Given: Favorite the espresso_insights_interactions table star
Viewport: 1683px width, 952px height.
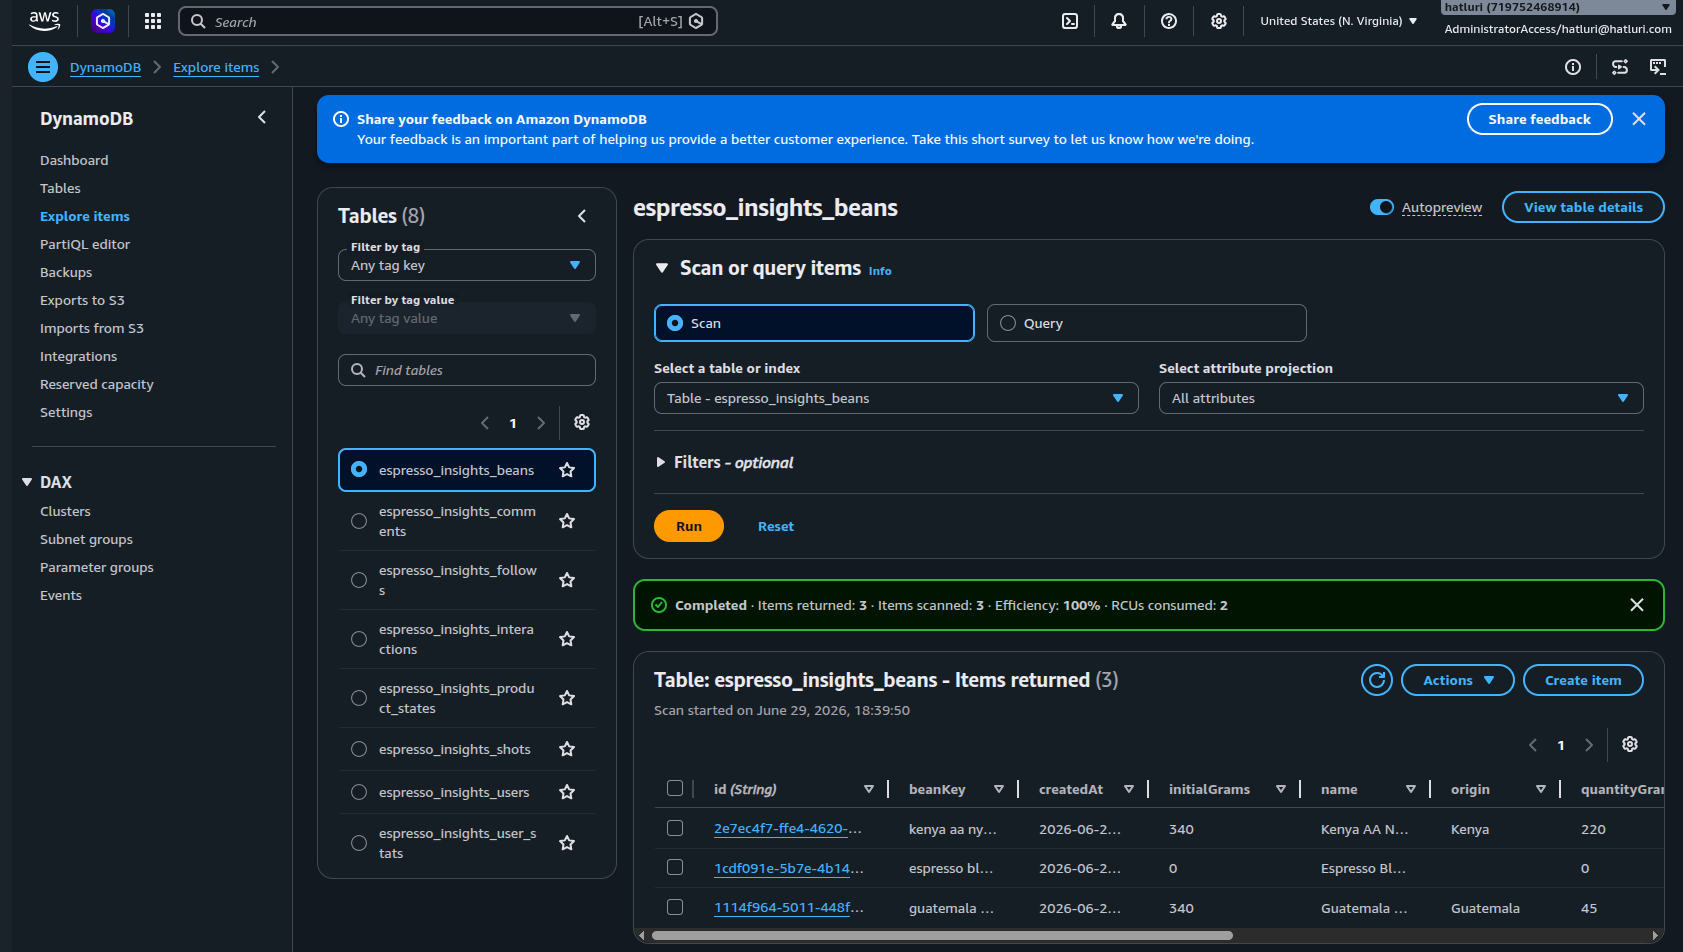Looking at the screenshot, I should pos(567,639).
